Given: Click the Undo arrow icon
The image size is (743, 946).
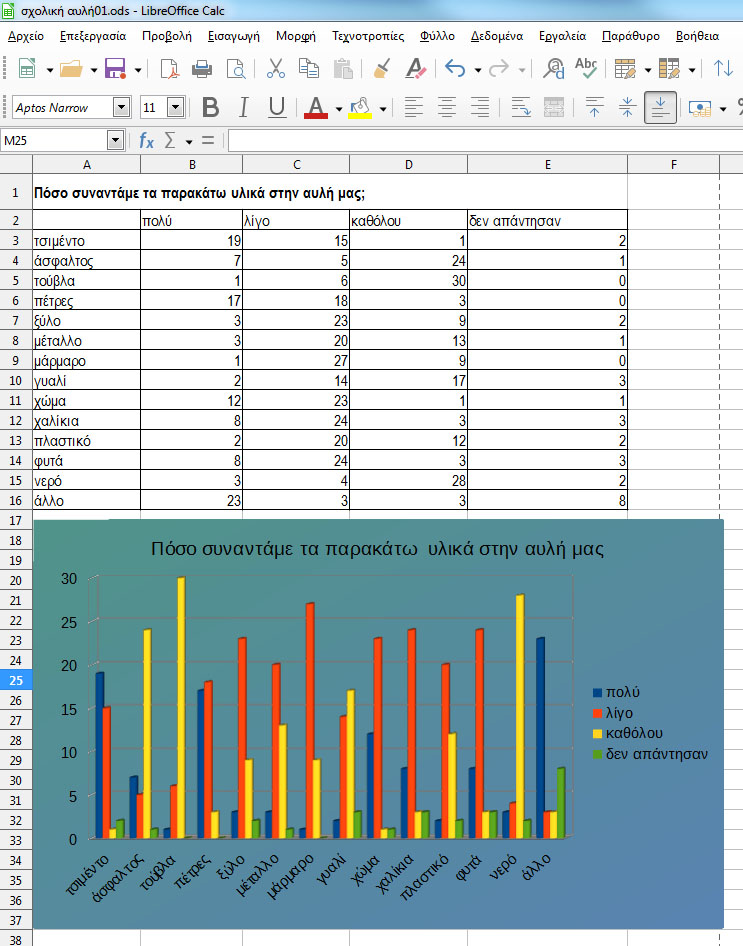Looking at the screenshot, I should [x=456, y=69].
